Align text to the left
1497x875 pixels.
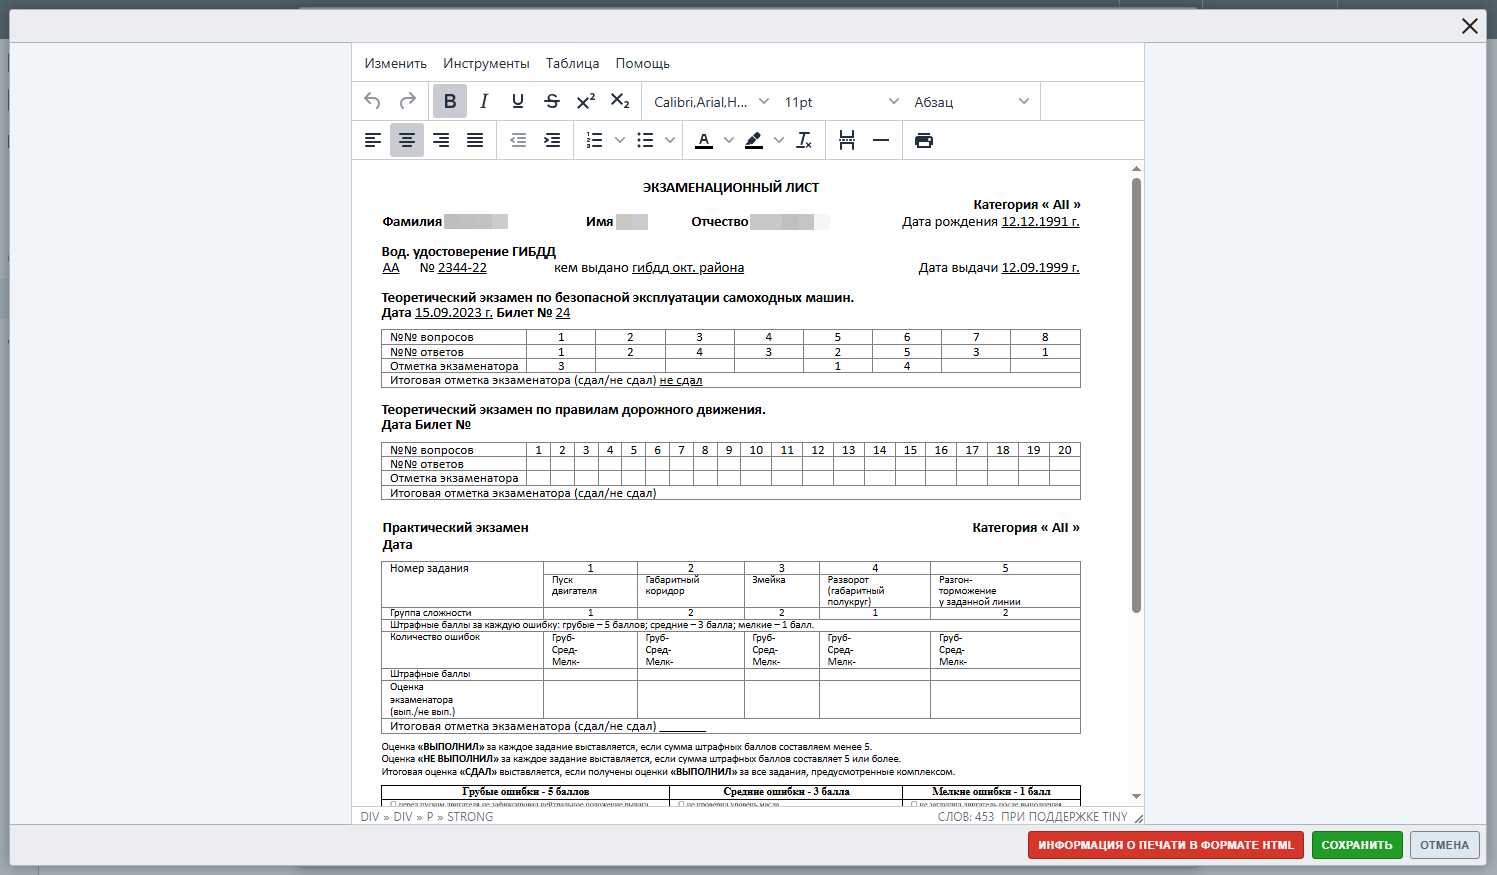point(373,140)
